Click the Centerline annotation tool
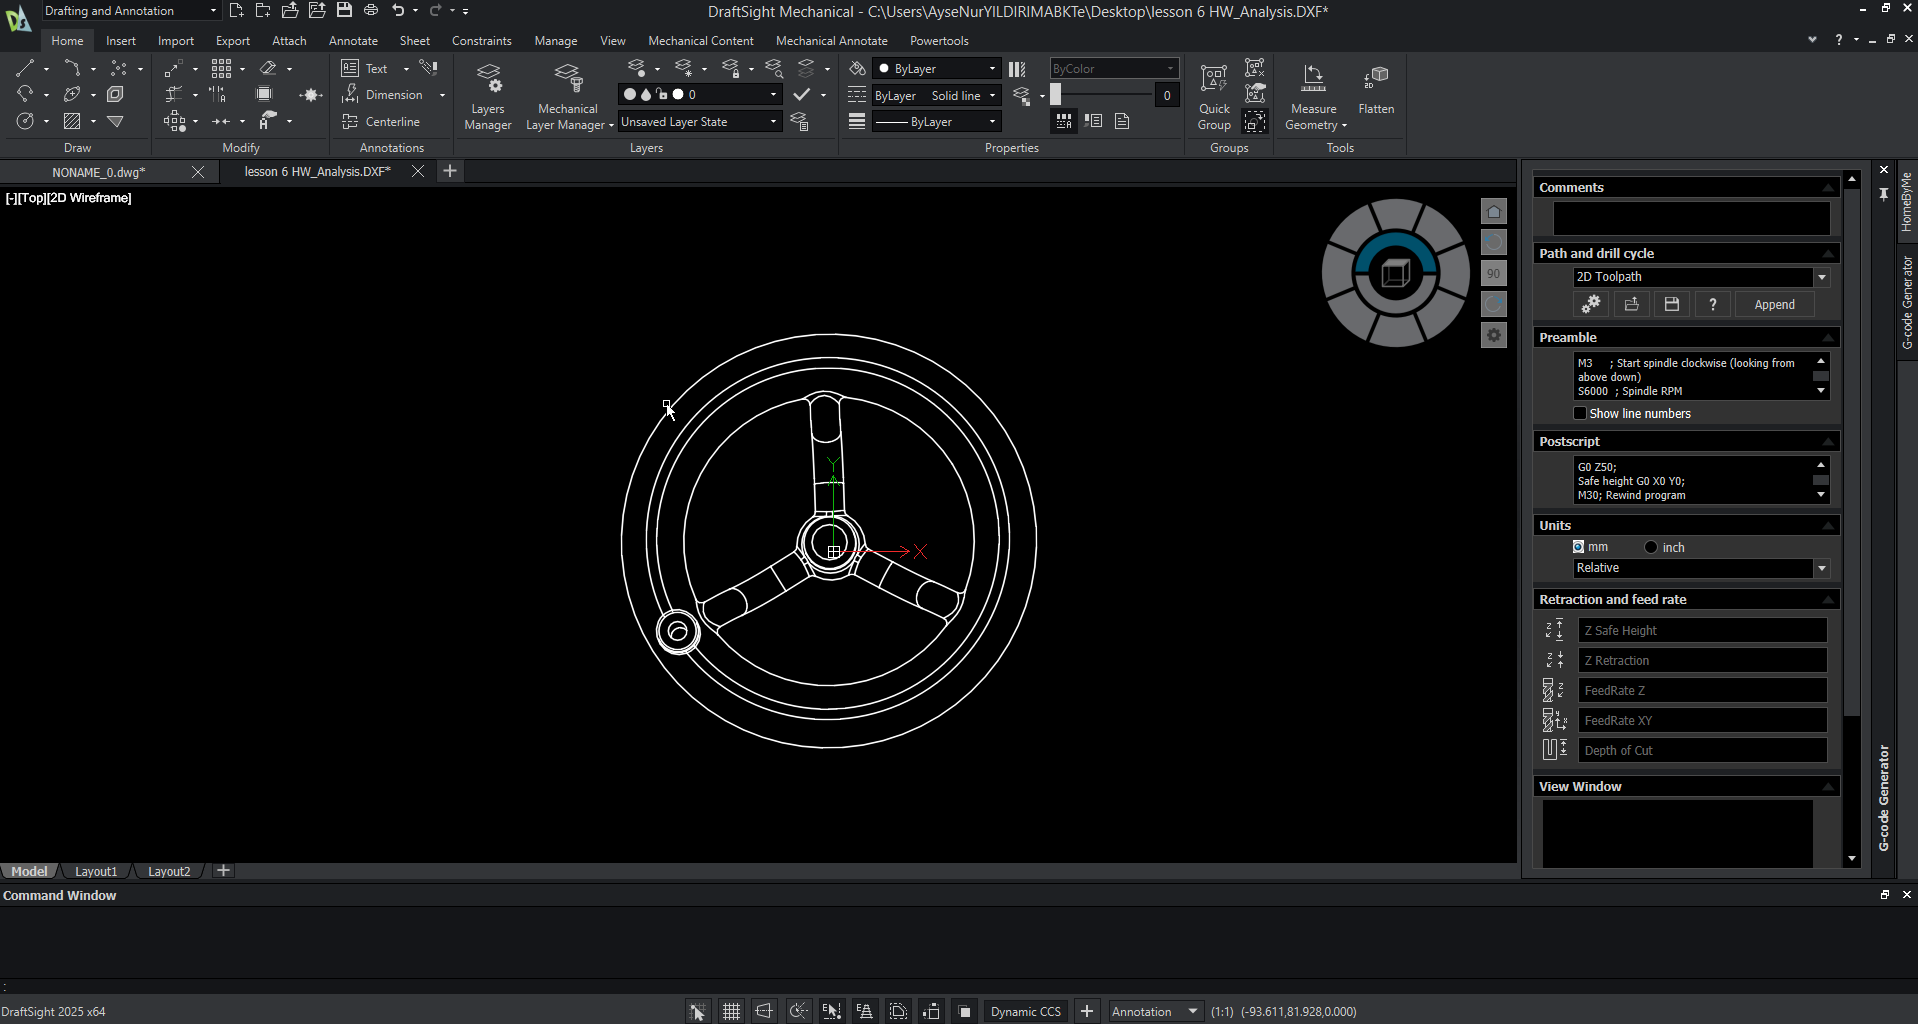1918x1024 pixels. (381, 122)
